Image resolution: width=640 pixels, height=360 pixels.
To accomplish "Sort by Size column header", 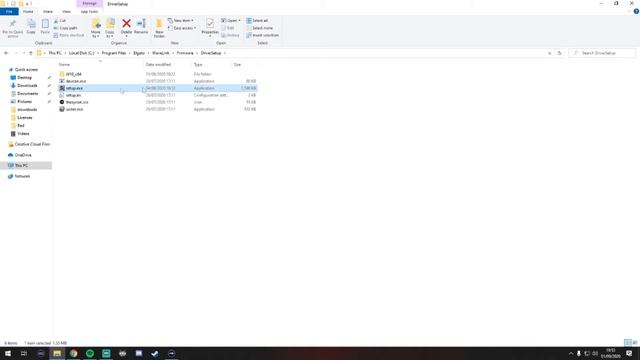I will pos(237,64).
